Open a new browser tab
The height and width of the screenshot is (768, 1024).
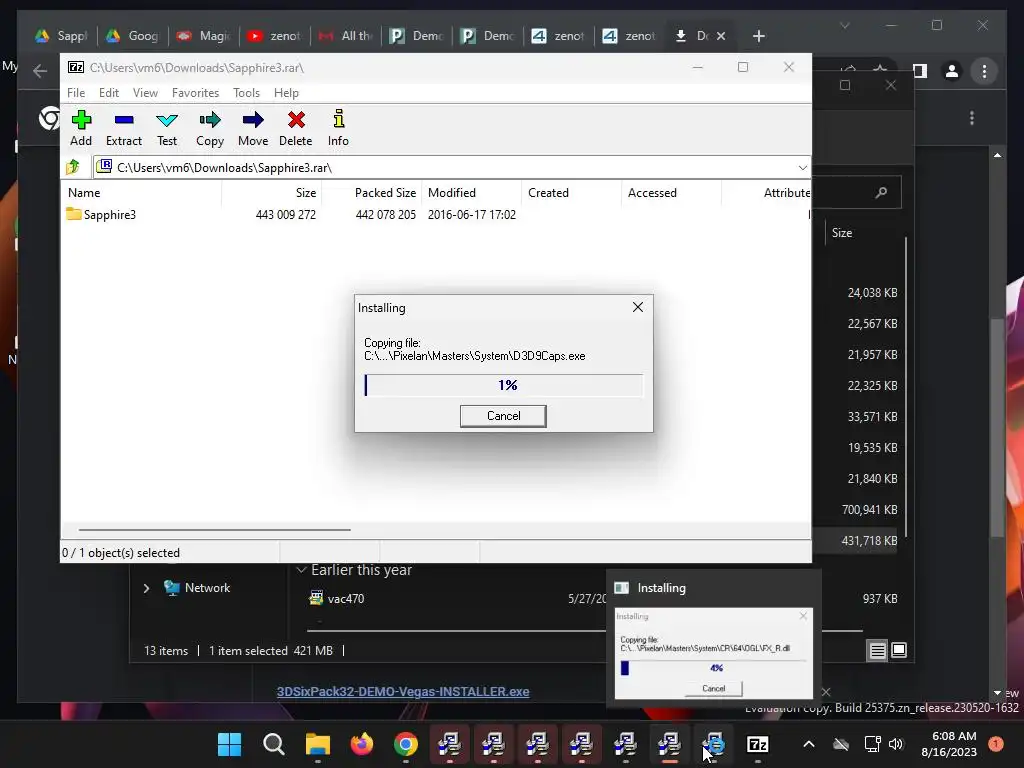tap(758, 36)
